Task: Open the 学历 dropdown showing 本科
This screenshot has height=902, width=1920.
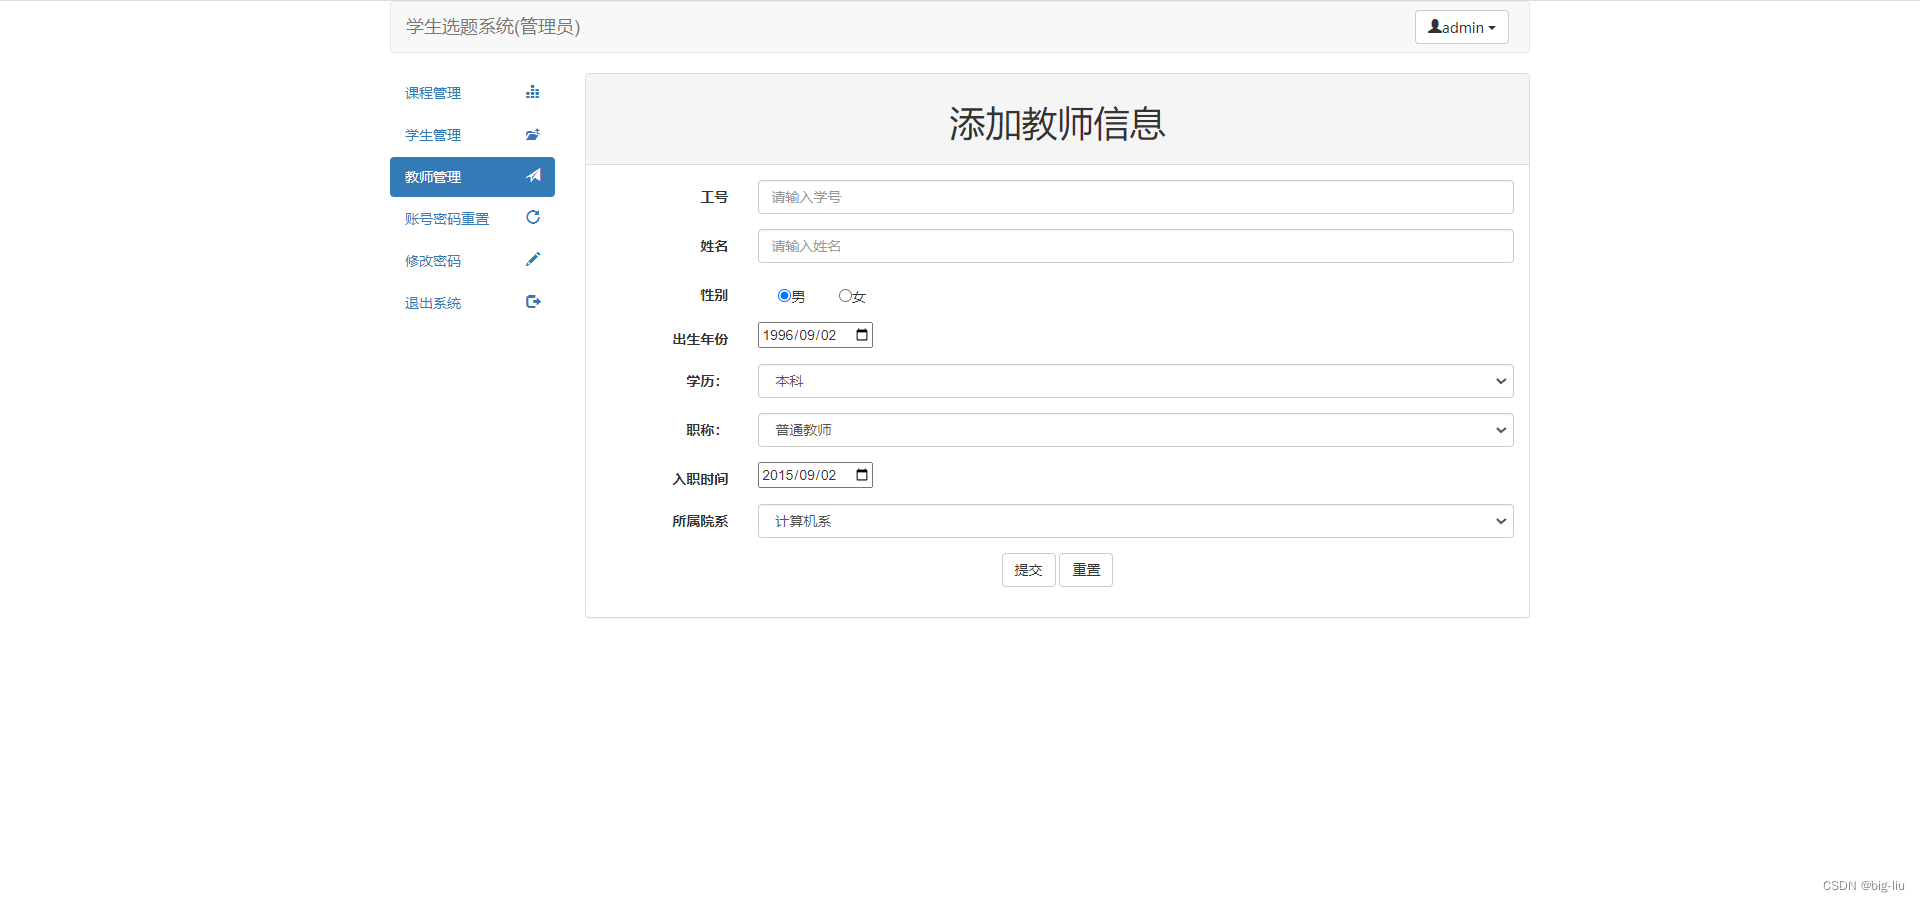Action: [1136, 381]
